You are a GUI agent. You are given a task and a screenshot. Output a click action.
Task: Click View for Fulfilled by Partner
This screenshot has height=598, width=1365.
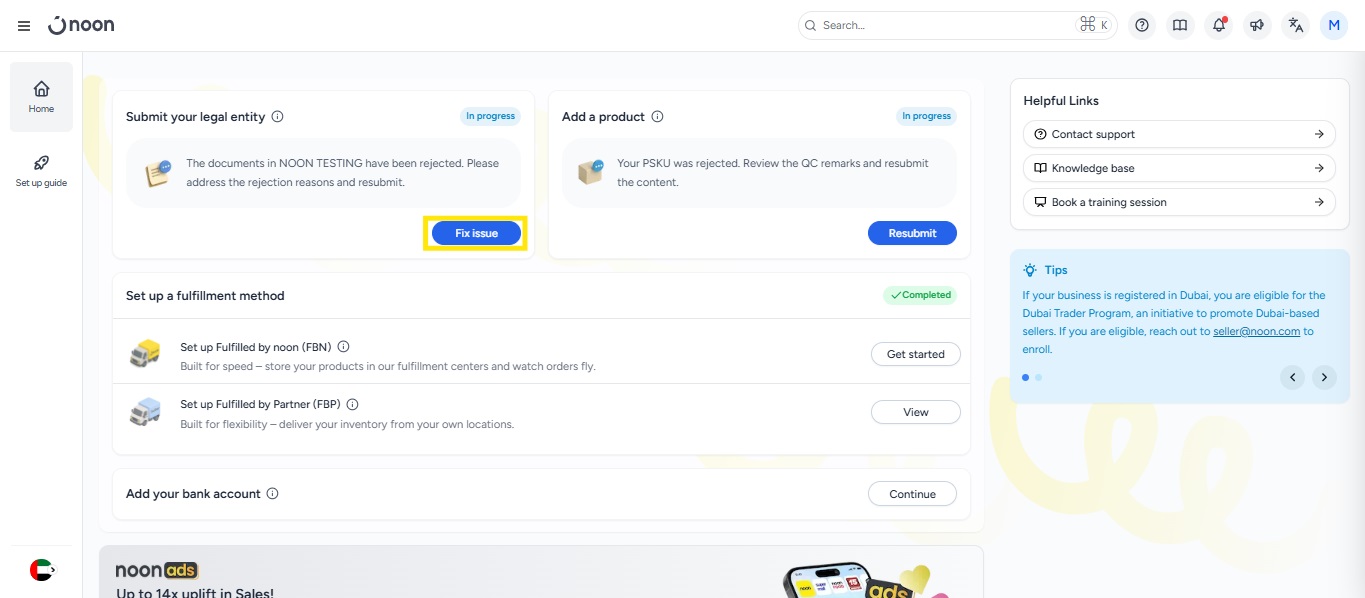[x=916, y=412]
